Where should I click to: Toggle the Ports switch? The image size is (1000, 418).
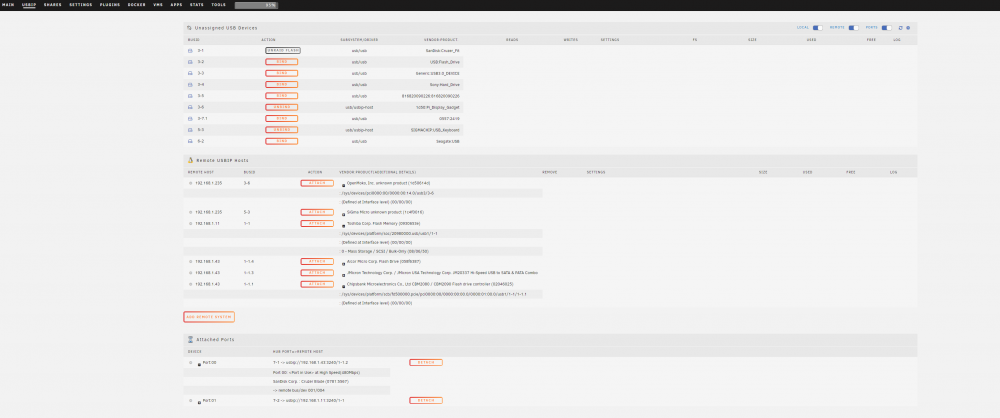tap(886, 28)
